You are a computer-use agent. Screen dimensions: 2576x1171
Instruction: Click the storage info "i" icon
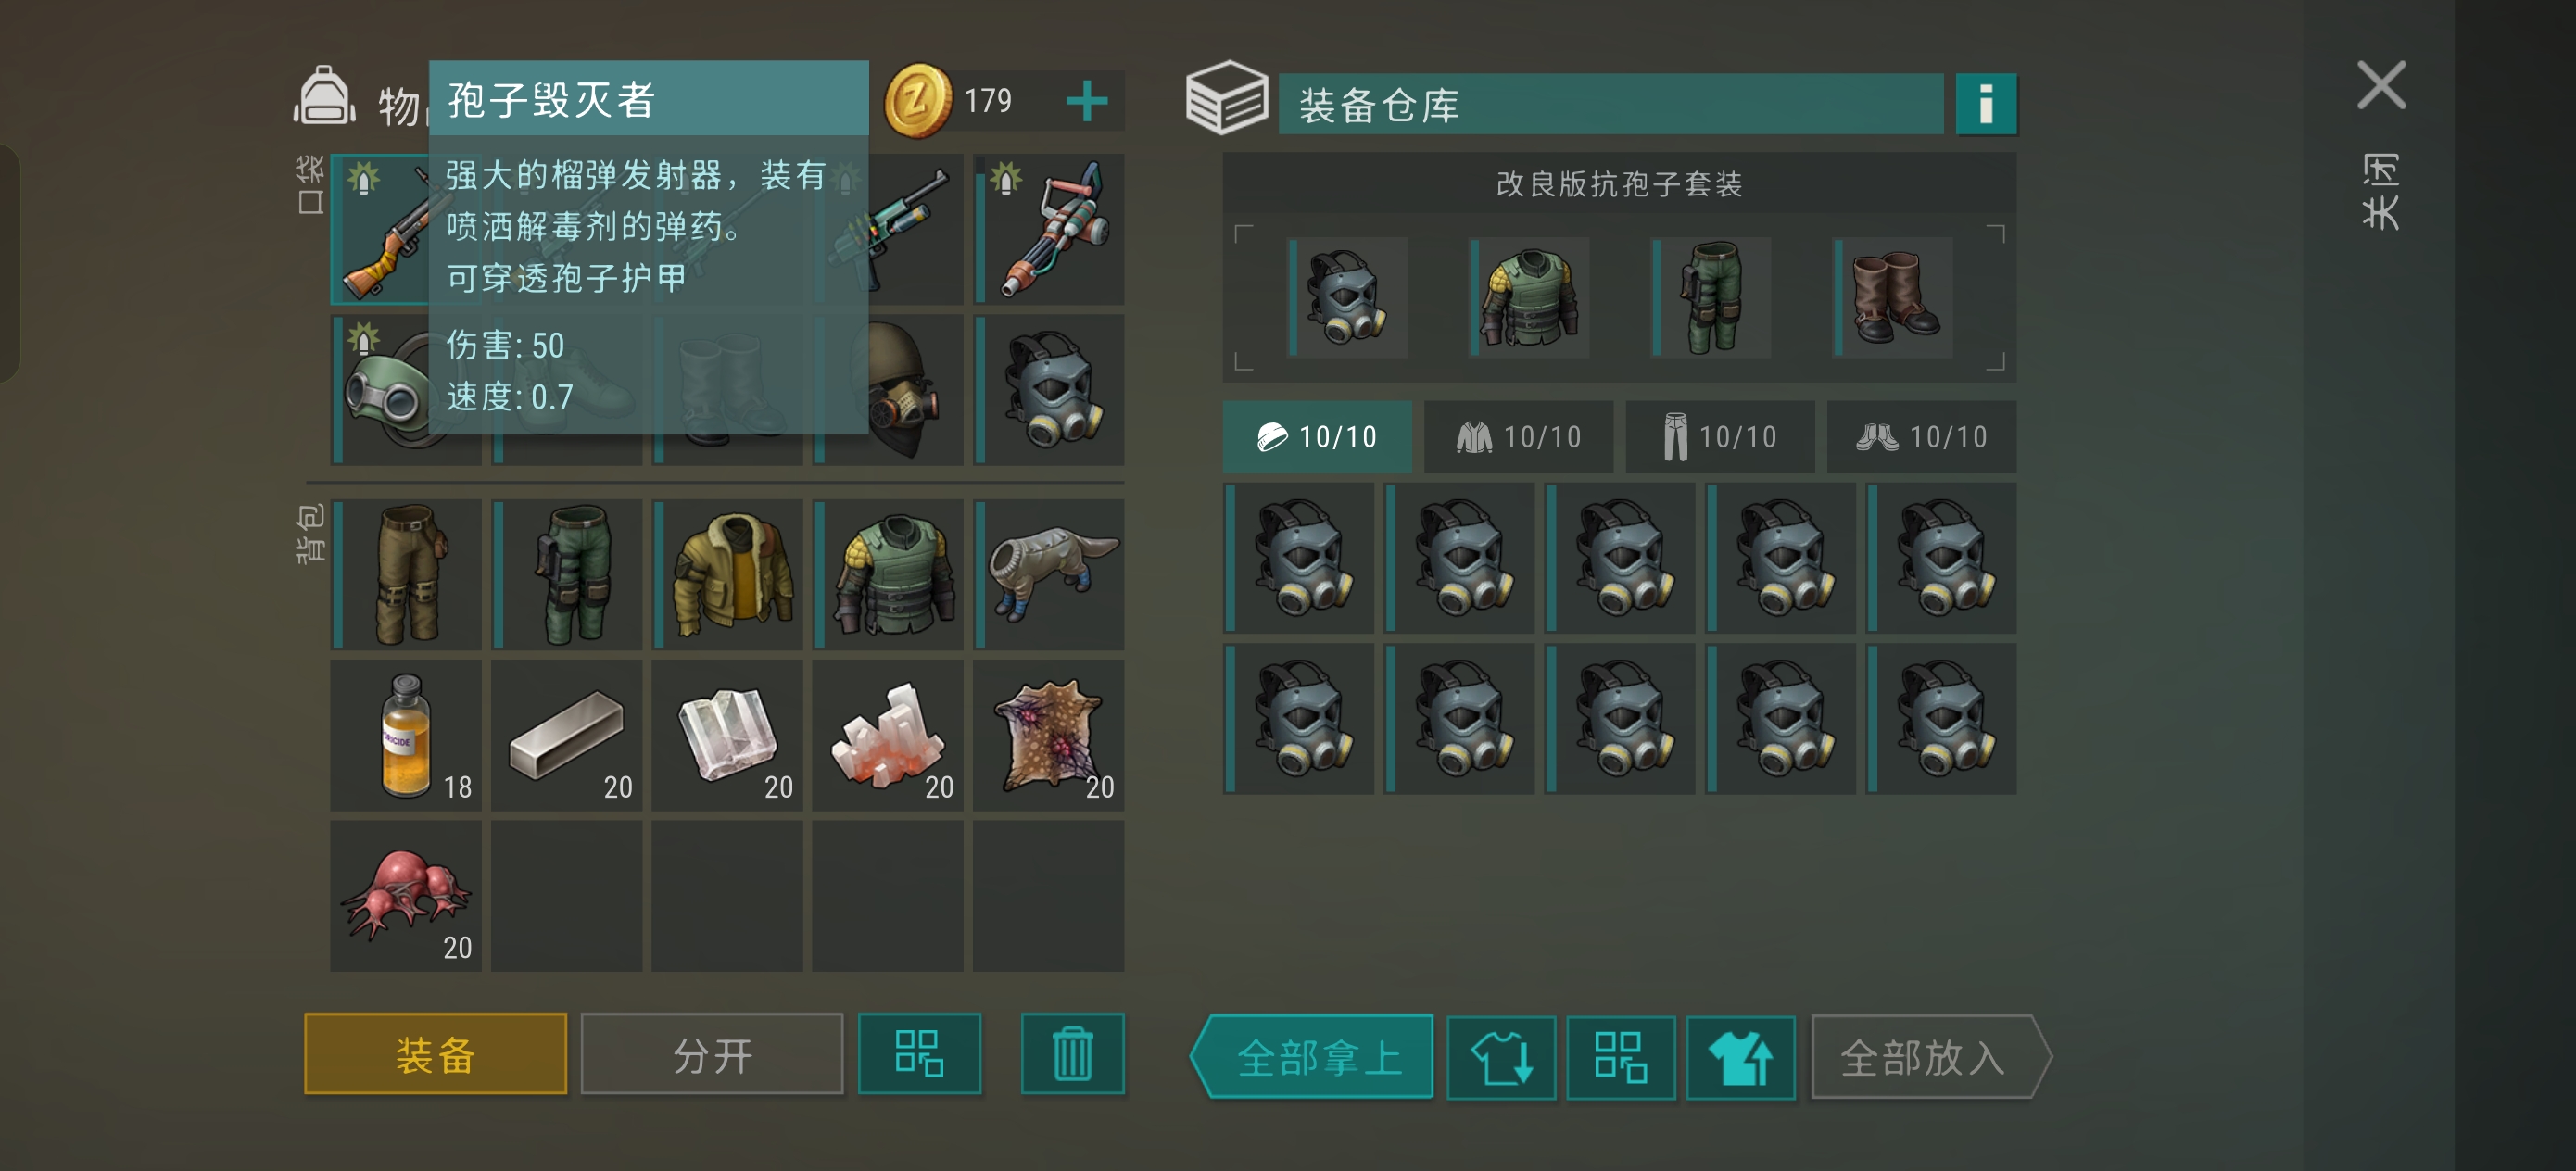click(x=1985, y=103)
